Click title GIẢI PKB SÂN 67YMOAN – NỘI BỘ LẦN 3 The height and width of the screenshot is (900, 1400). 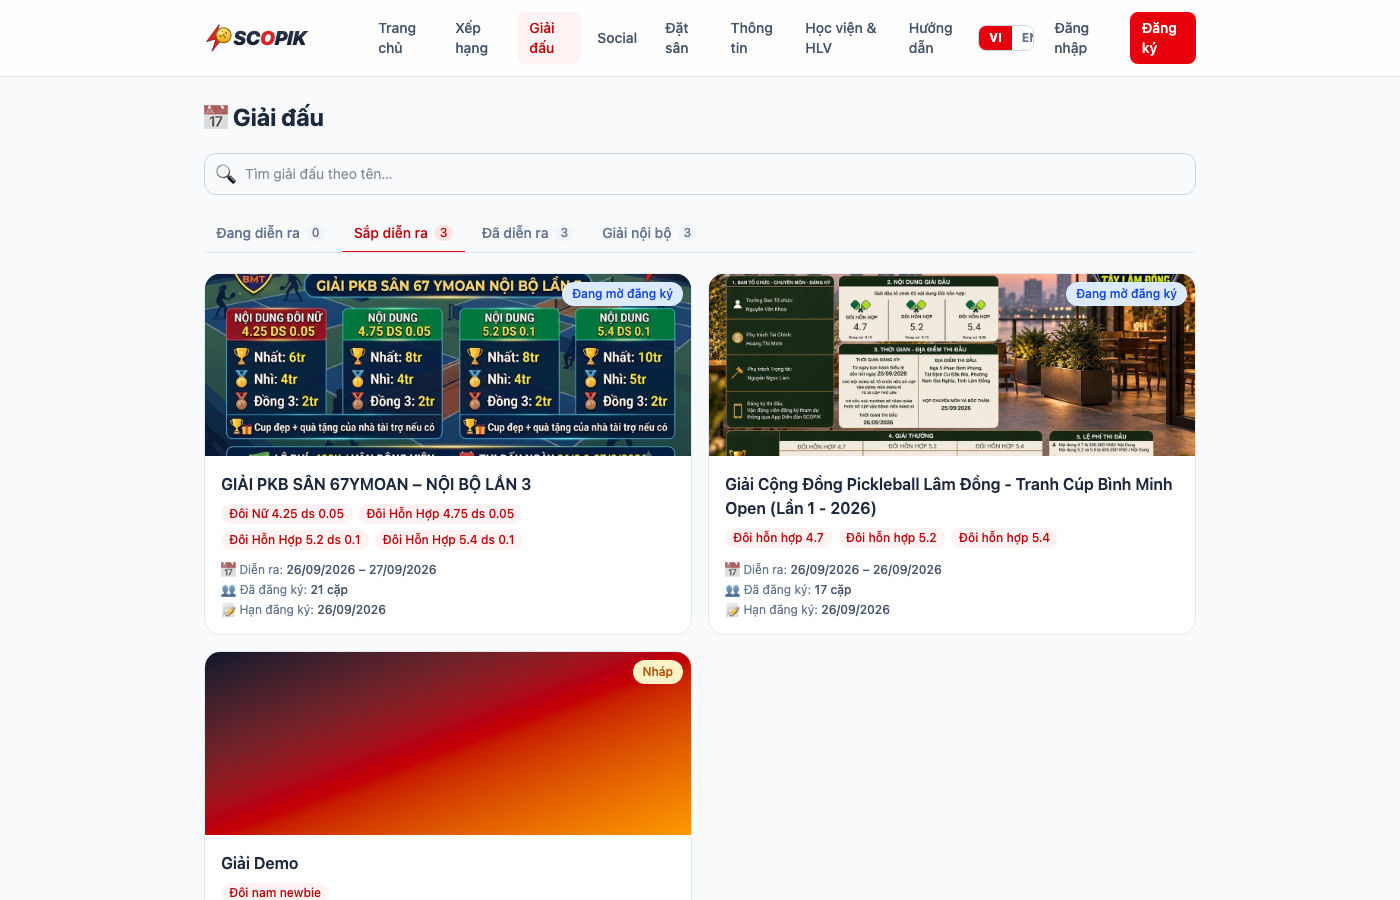coord(376,484)
